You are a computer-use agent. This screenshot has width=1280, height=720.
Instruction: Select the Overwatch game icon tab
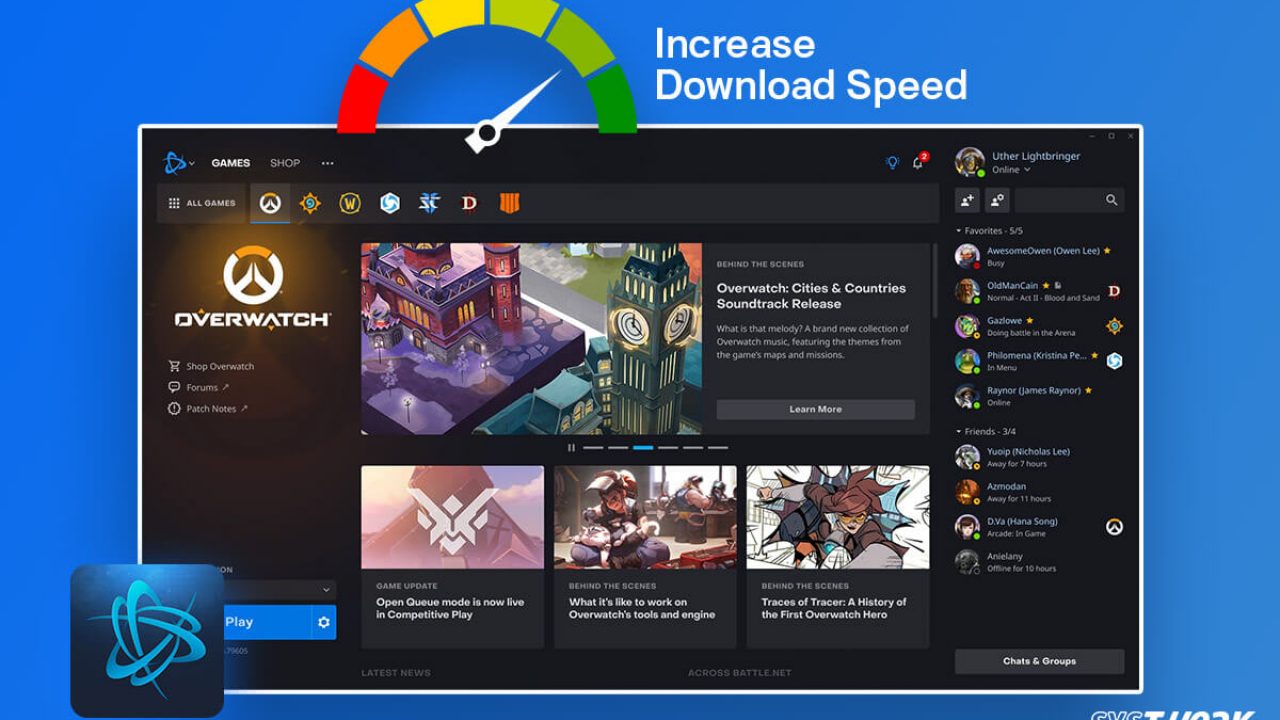(x=270, y=203)
